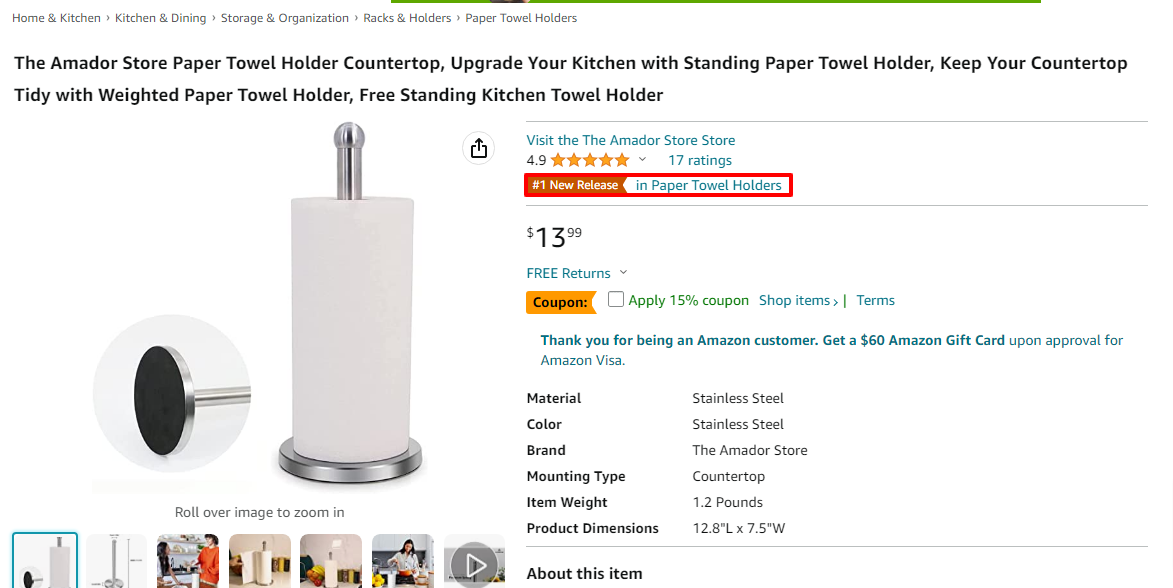Select thumbnail with fruit beside towel holder
The width and height of the screenshot is (1173, 588).
(331, 562)
